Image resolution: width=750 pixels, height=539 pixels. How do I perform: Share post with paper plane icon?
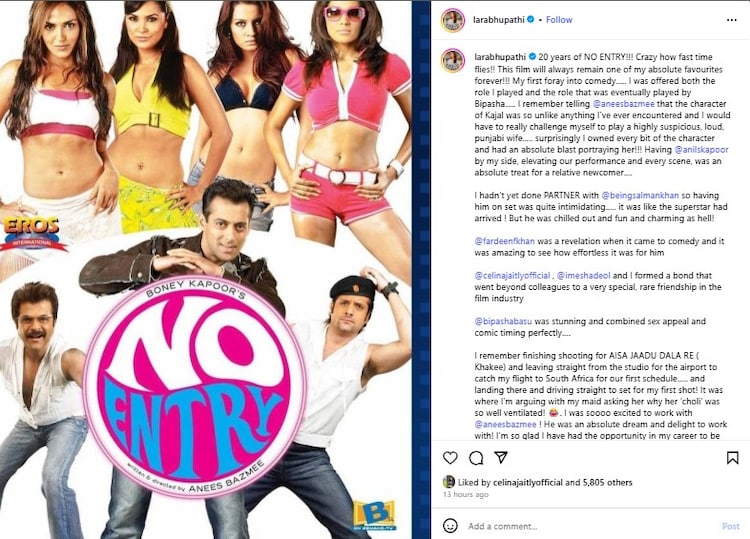[501, 457]
